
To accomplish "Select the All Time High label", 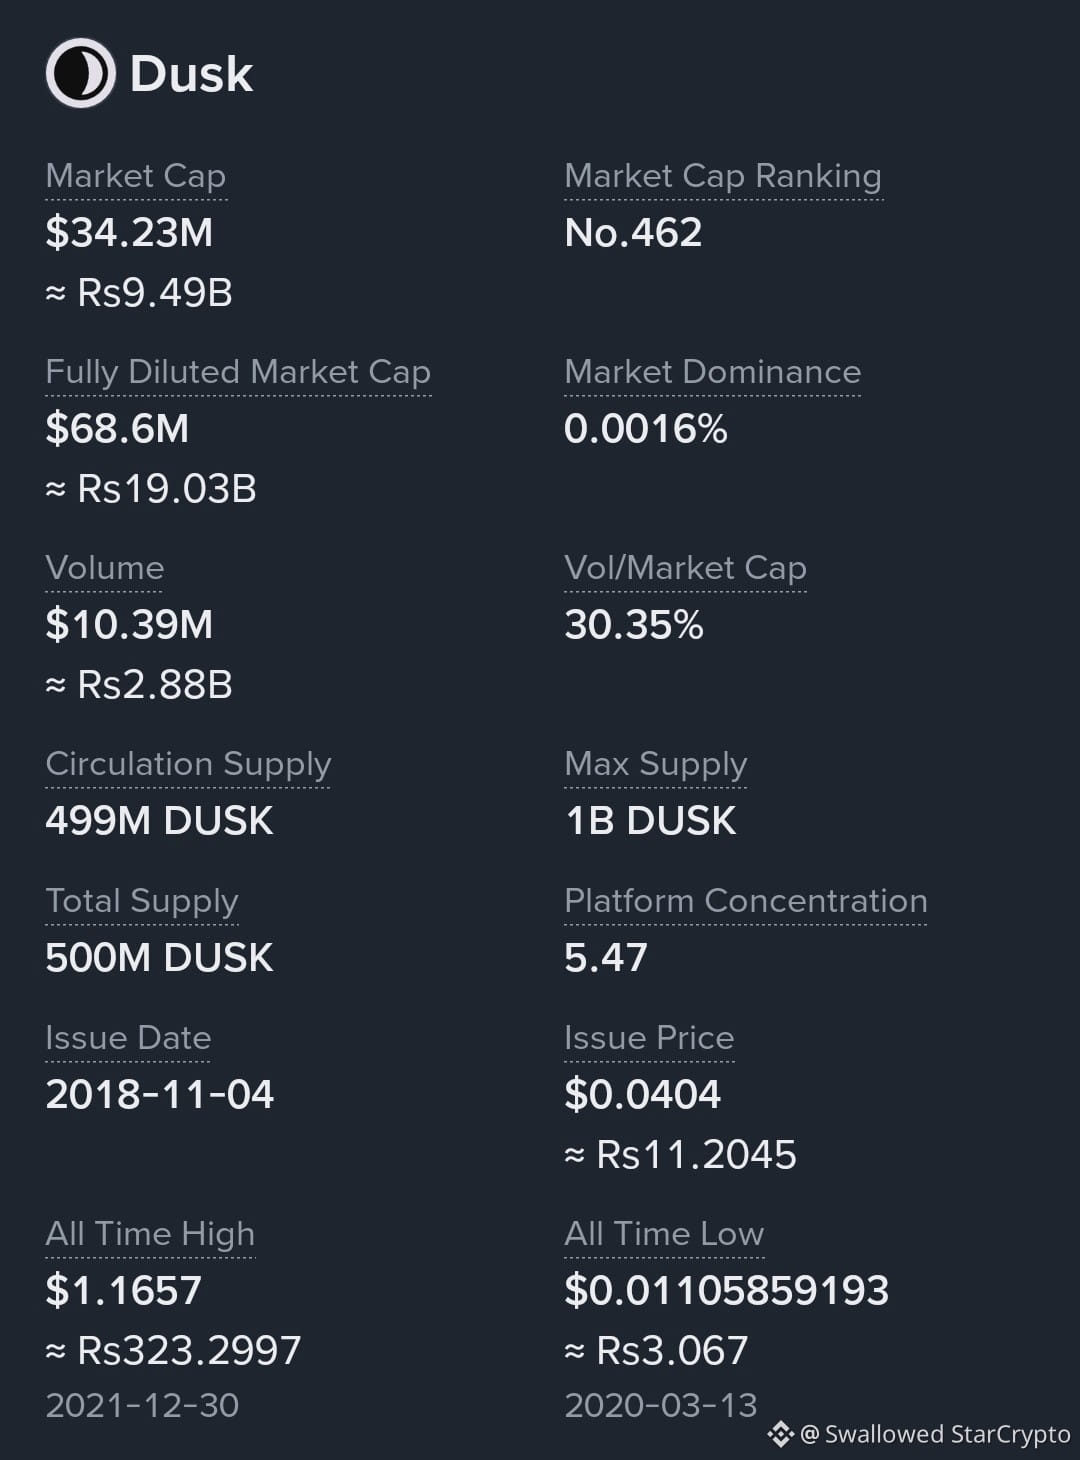I will [x=150, y=1234].
